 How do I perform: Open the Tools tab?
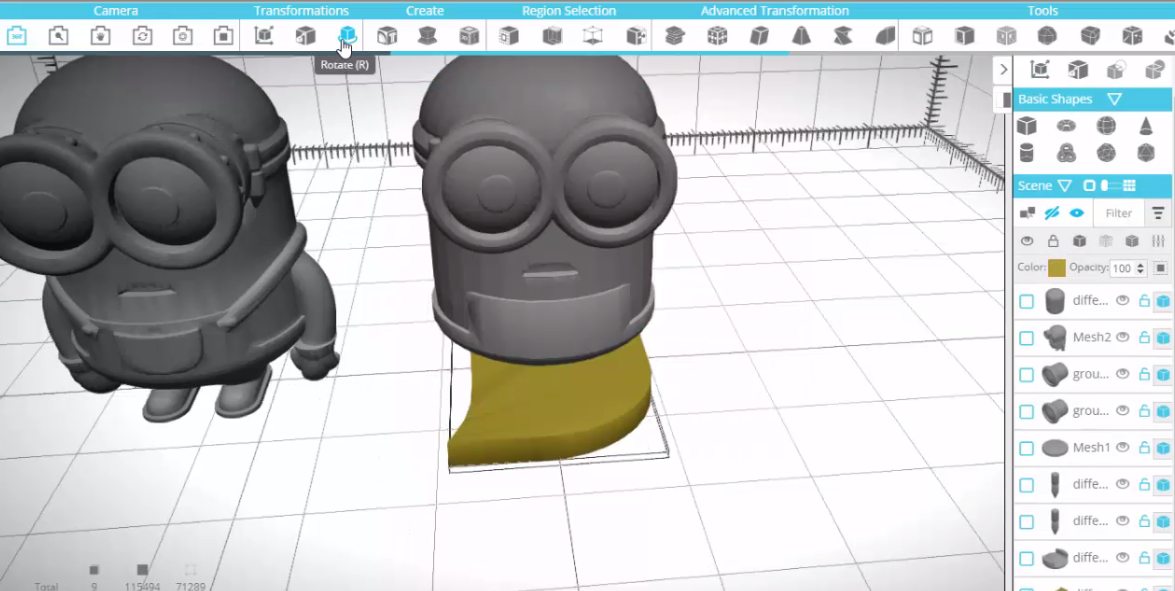1042,10
